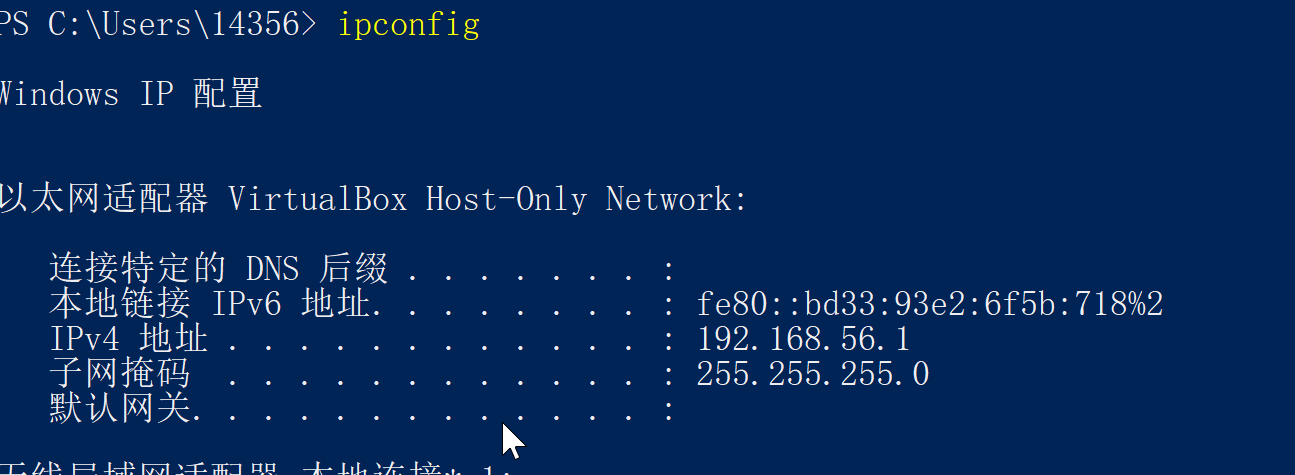Click the colon after DNS 后缀 dots
Viewport: 1295px width, 475px height.
669,271
